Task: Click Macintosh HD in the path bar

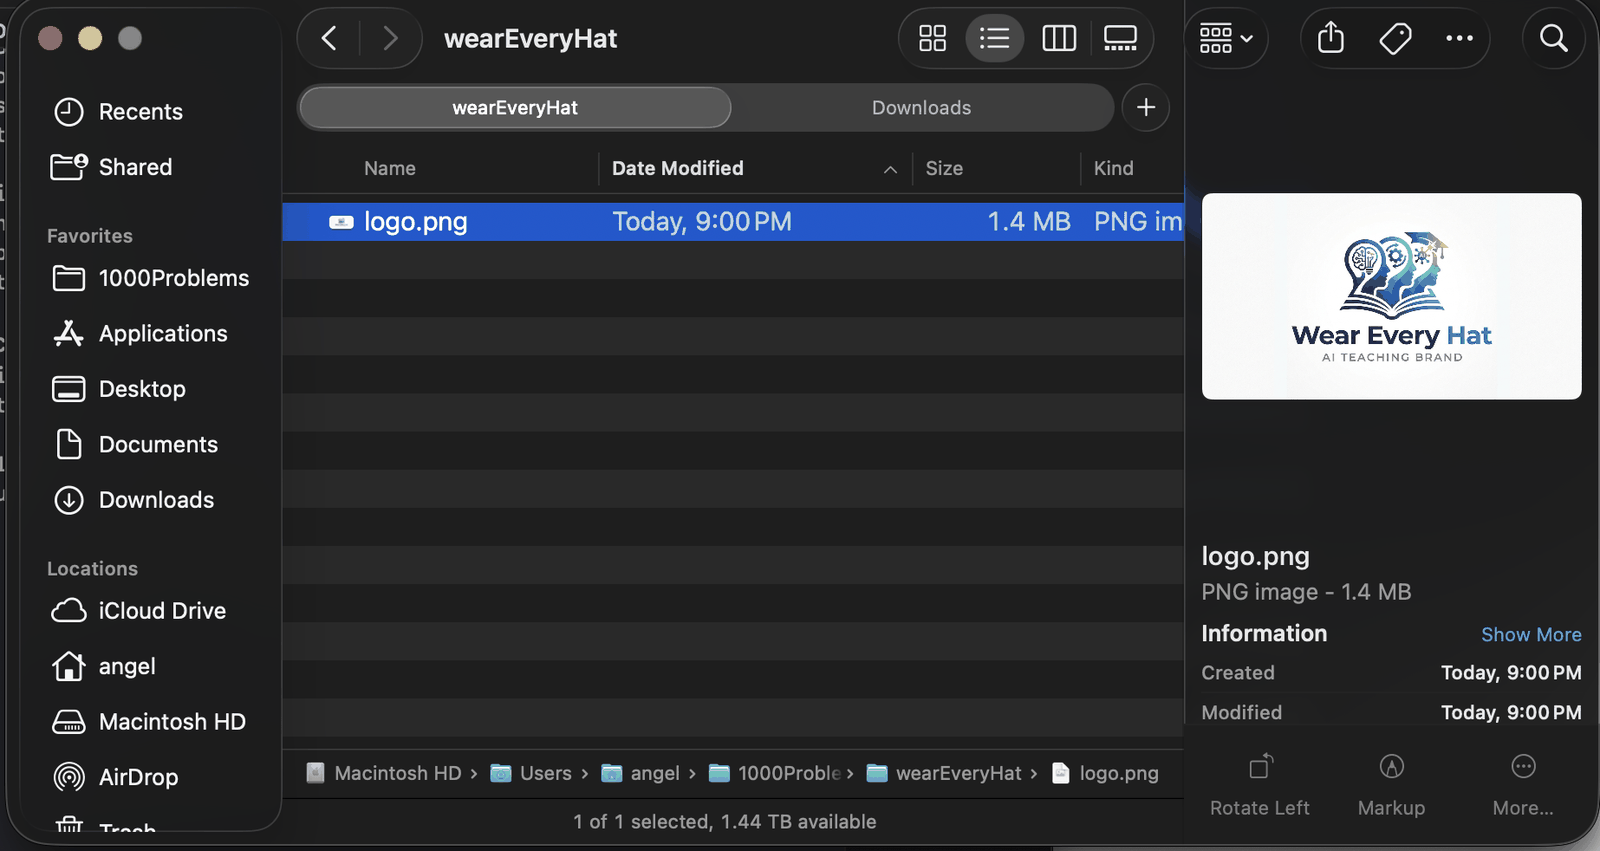Action: 384,773
